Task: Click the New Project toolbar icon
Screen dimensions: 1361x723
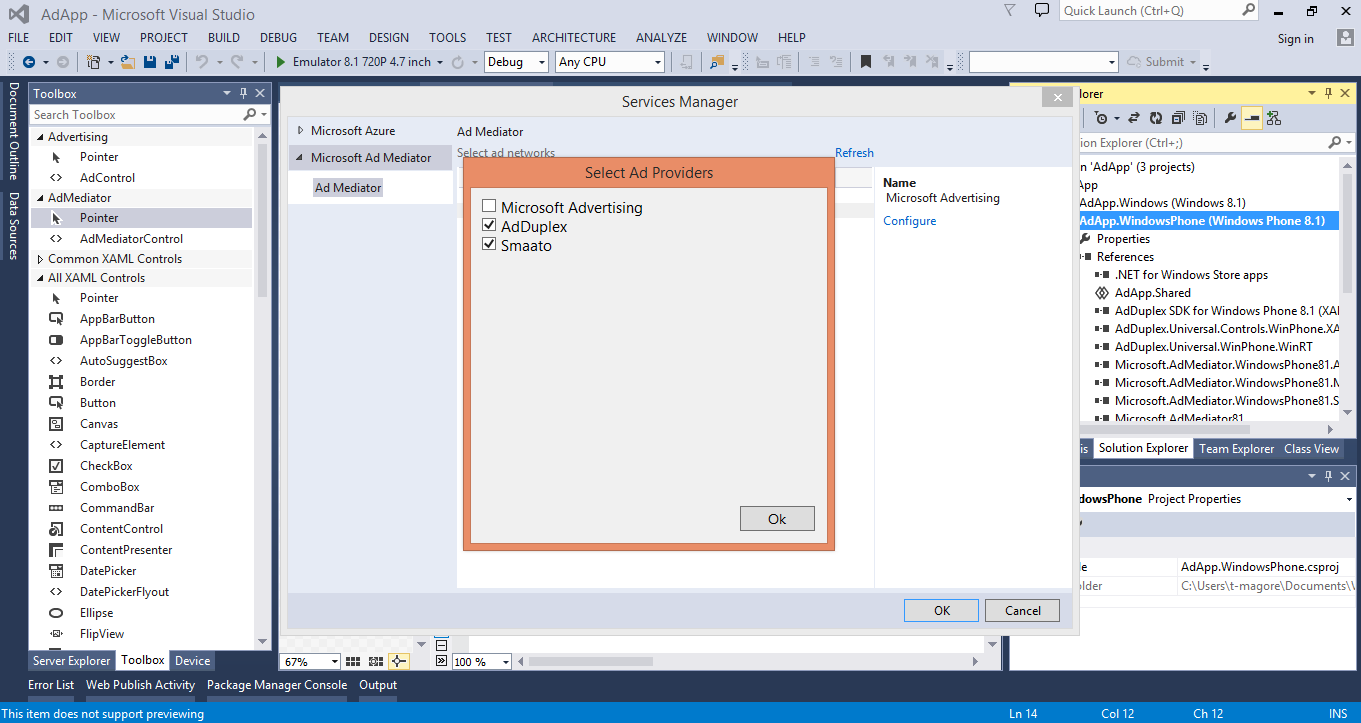Action: [x=93, y=62]
